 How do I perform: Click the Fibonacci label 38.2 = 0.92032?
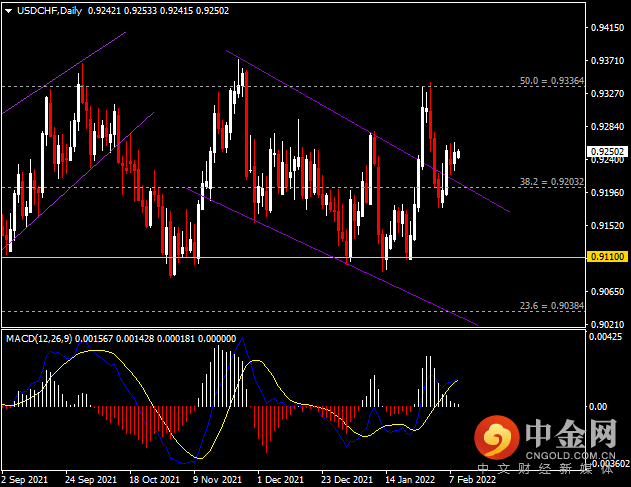coord(551,182)
